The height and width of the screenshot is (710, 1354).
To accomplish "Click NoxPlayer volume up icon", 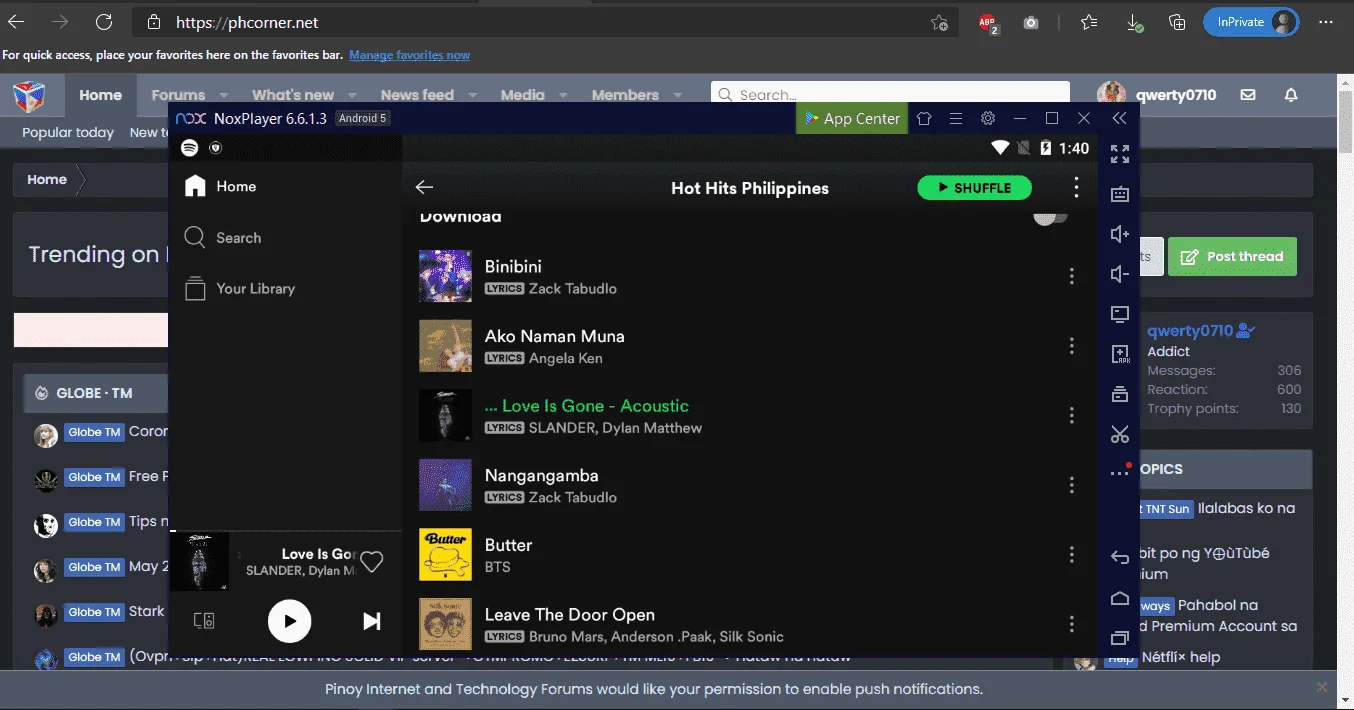I will point(1120,234).
